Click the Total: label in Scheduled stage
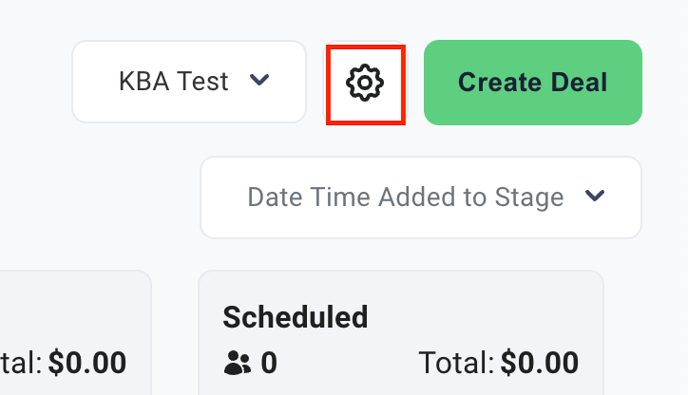This screenshot has height=395, width=688. click(456, 363)
